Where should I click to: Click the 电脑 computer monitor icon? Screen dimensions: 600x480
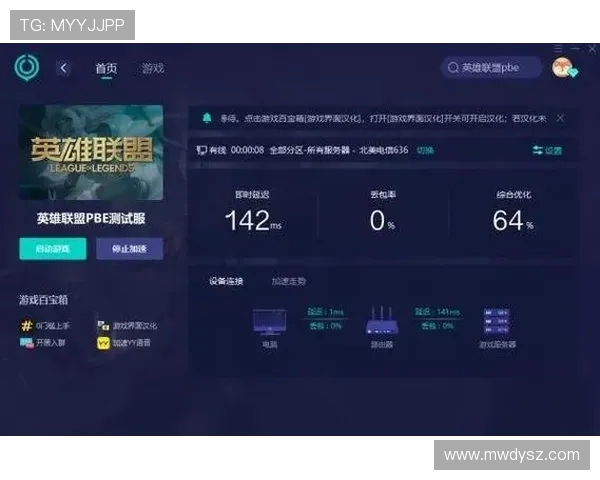pos(269,323)
